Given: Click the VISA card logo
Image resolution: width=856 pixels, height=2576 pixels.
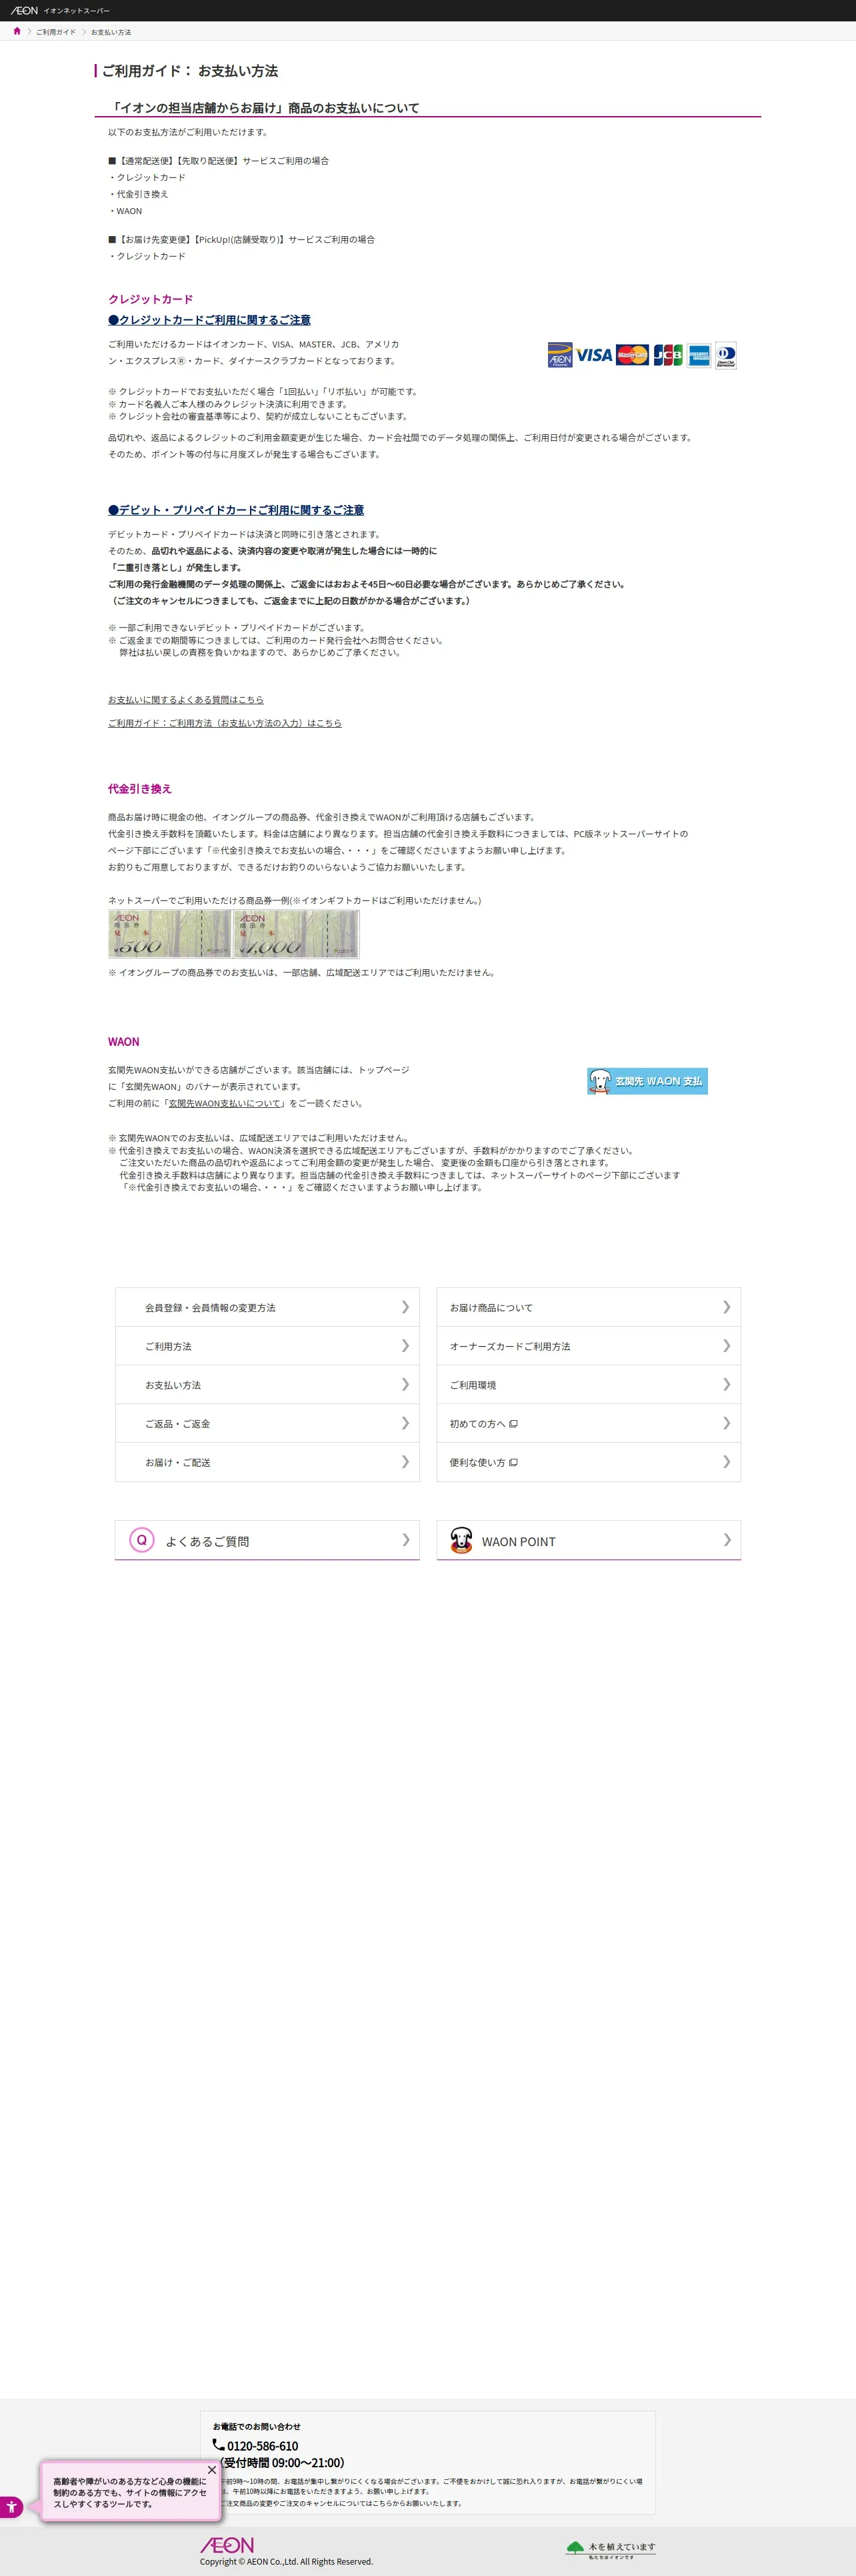Looking at the screenshot, I should click(594, 355).
